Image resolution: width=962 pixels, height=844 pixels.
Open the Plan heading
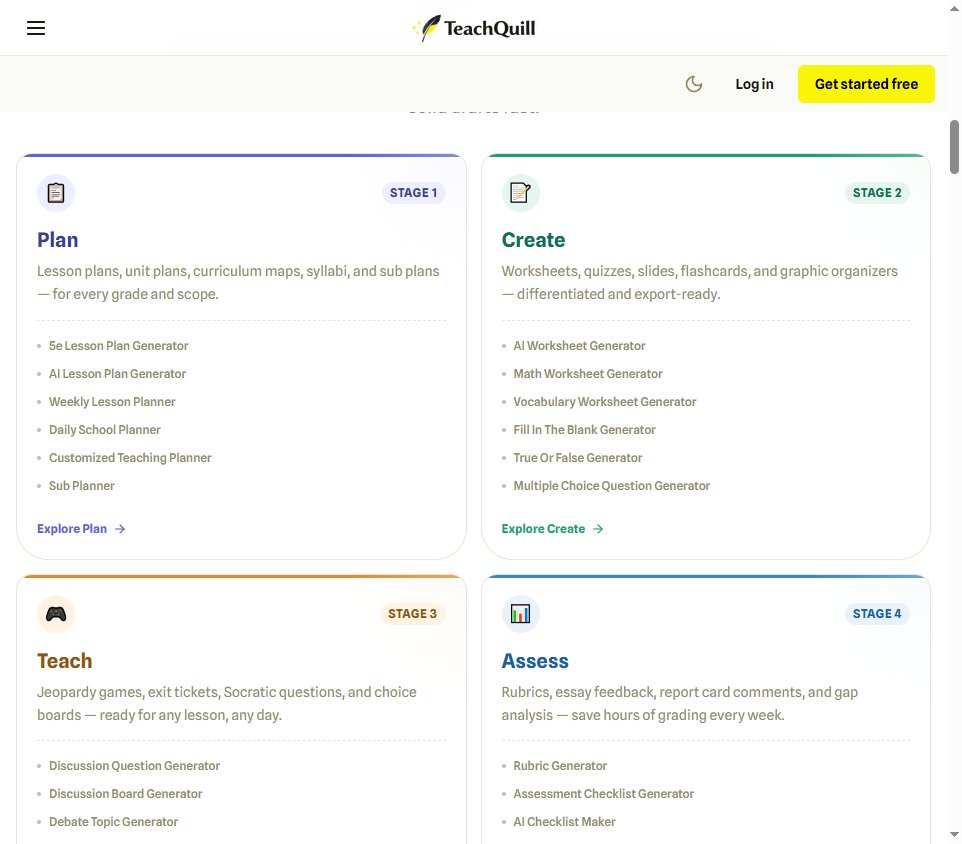click(x=58, y=240)
